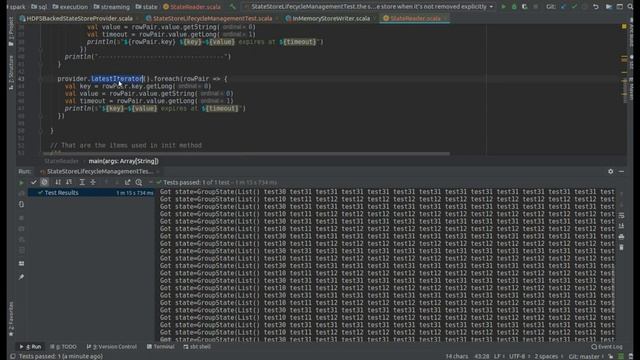Viewport: 640px width, 360px height.
Task: Open the sbt shell tool window
Action: [197, 347]
